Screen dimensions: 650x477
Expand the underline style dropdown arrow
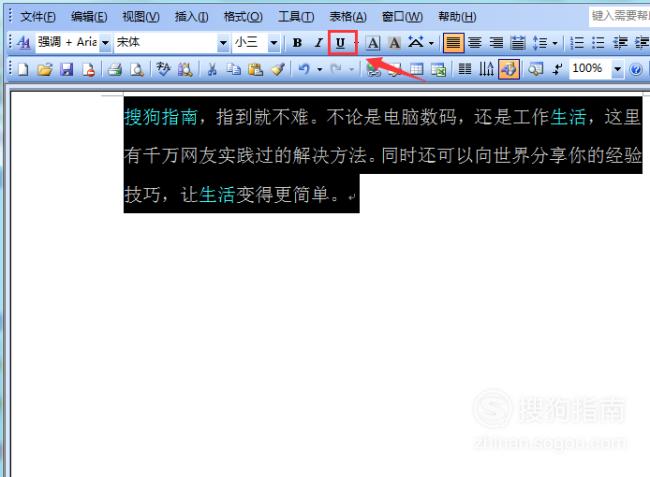[x=356, y=43]
